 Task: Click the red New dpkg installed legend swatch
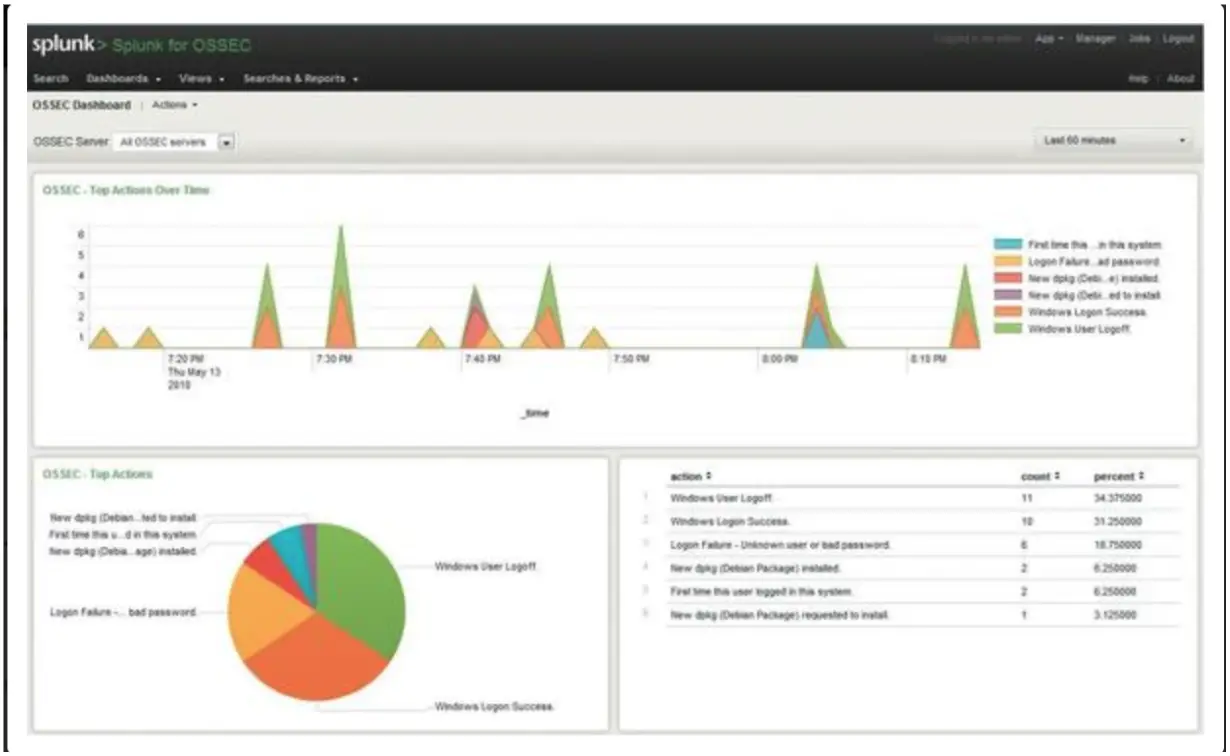[x=1007, y=278]
